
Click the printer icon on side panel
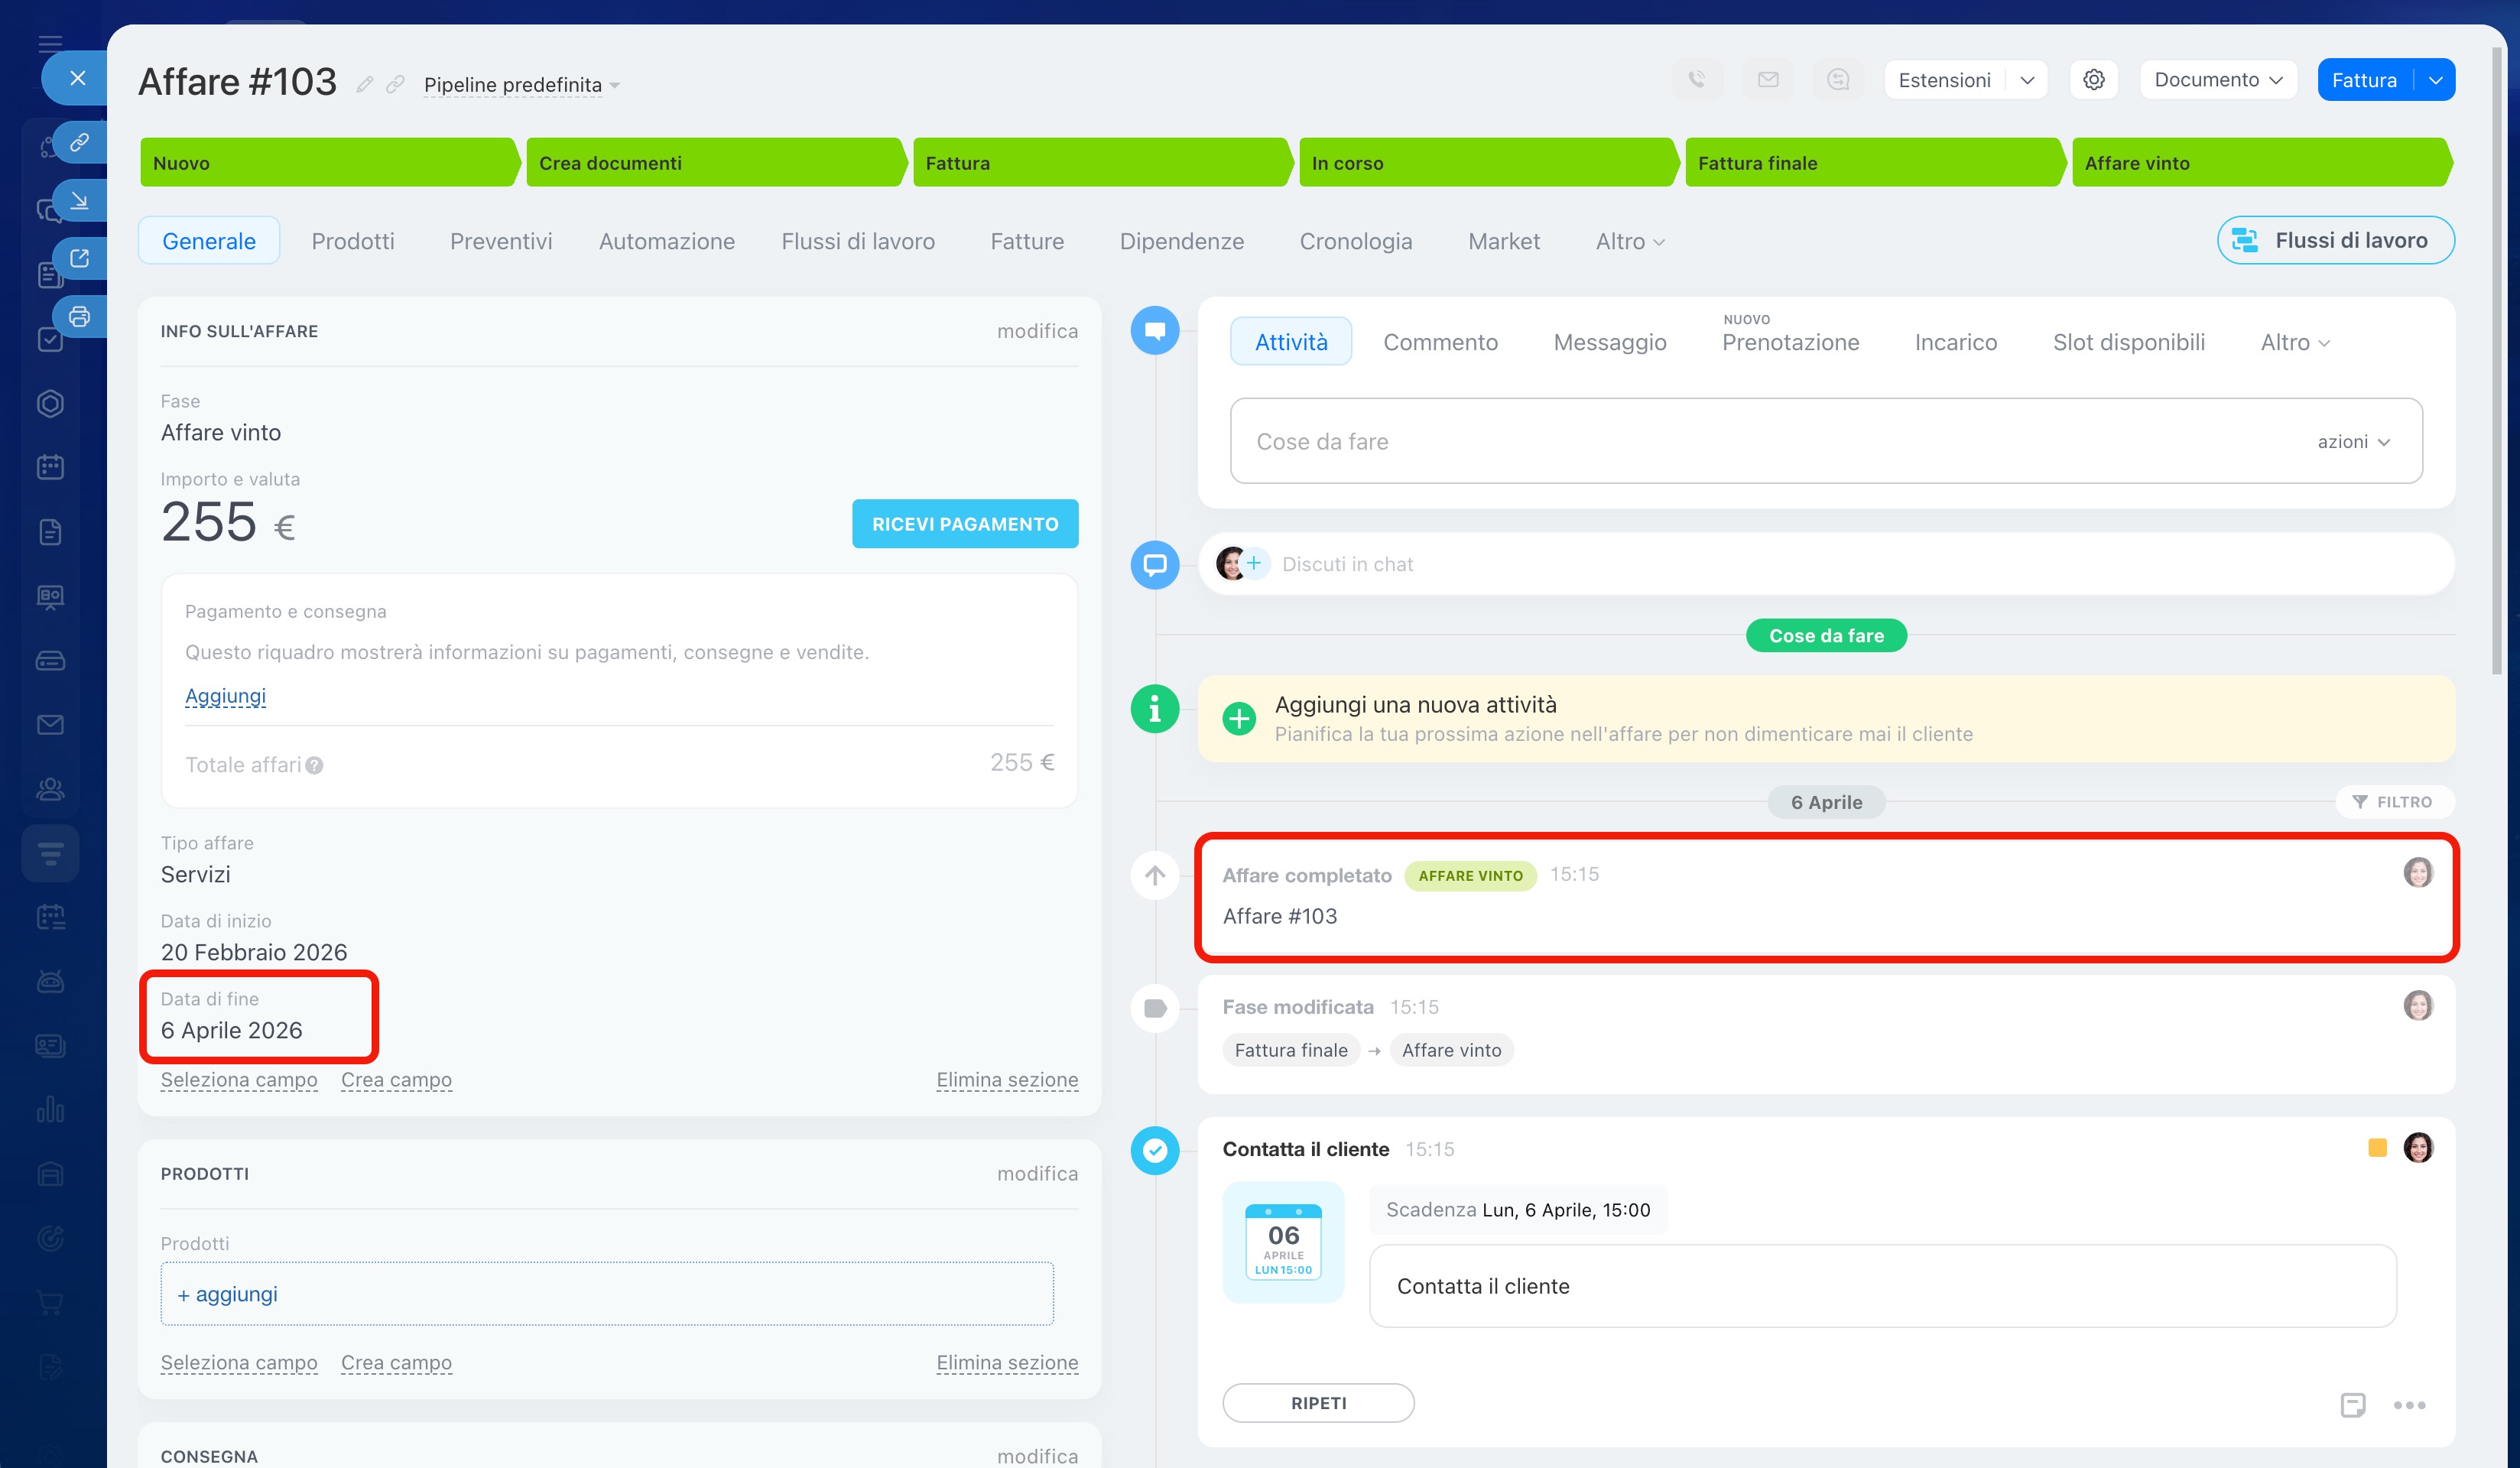click(79, 317)
